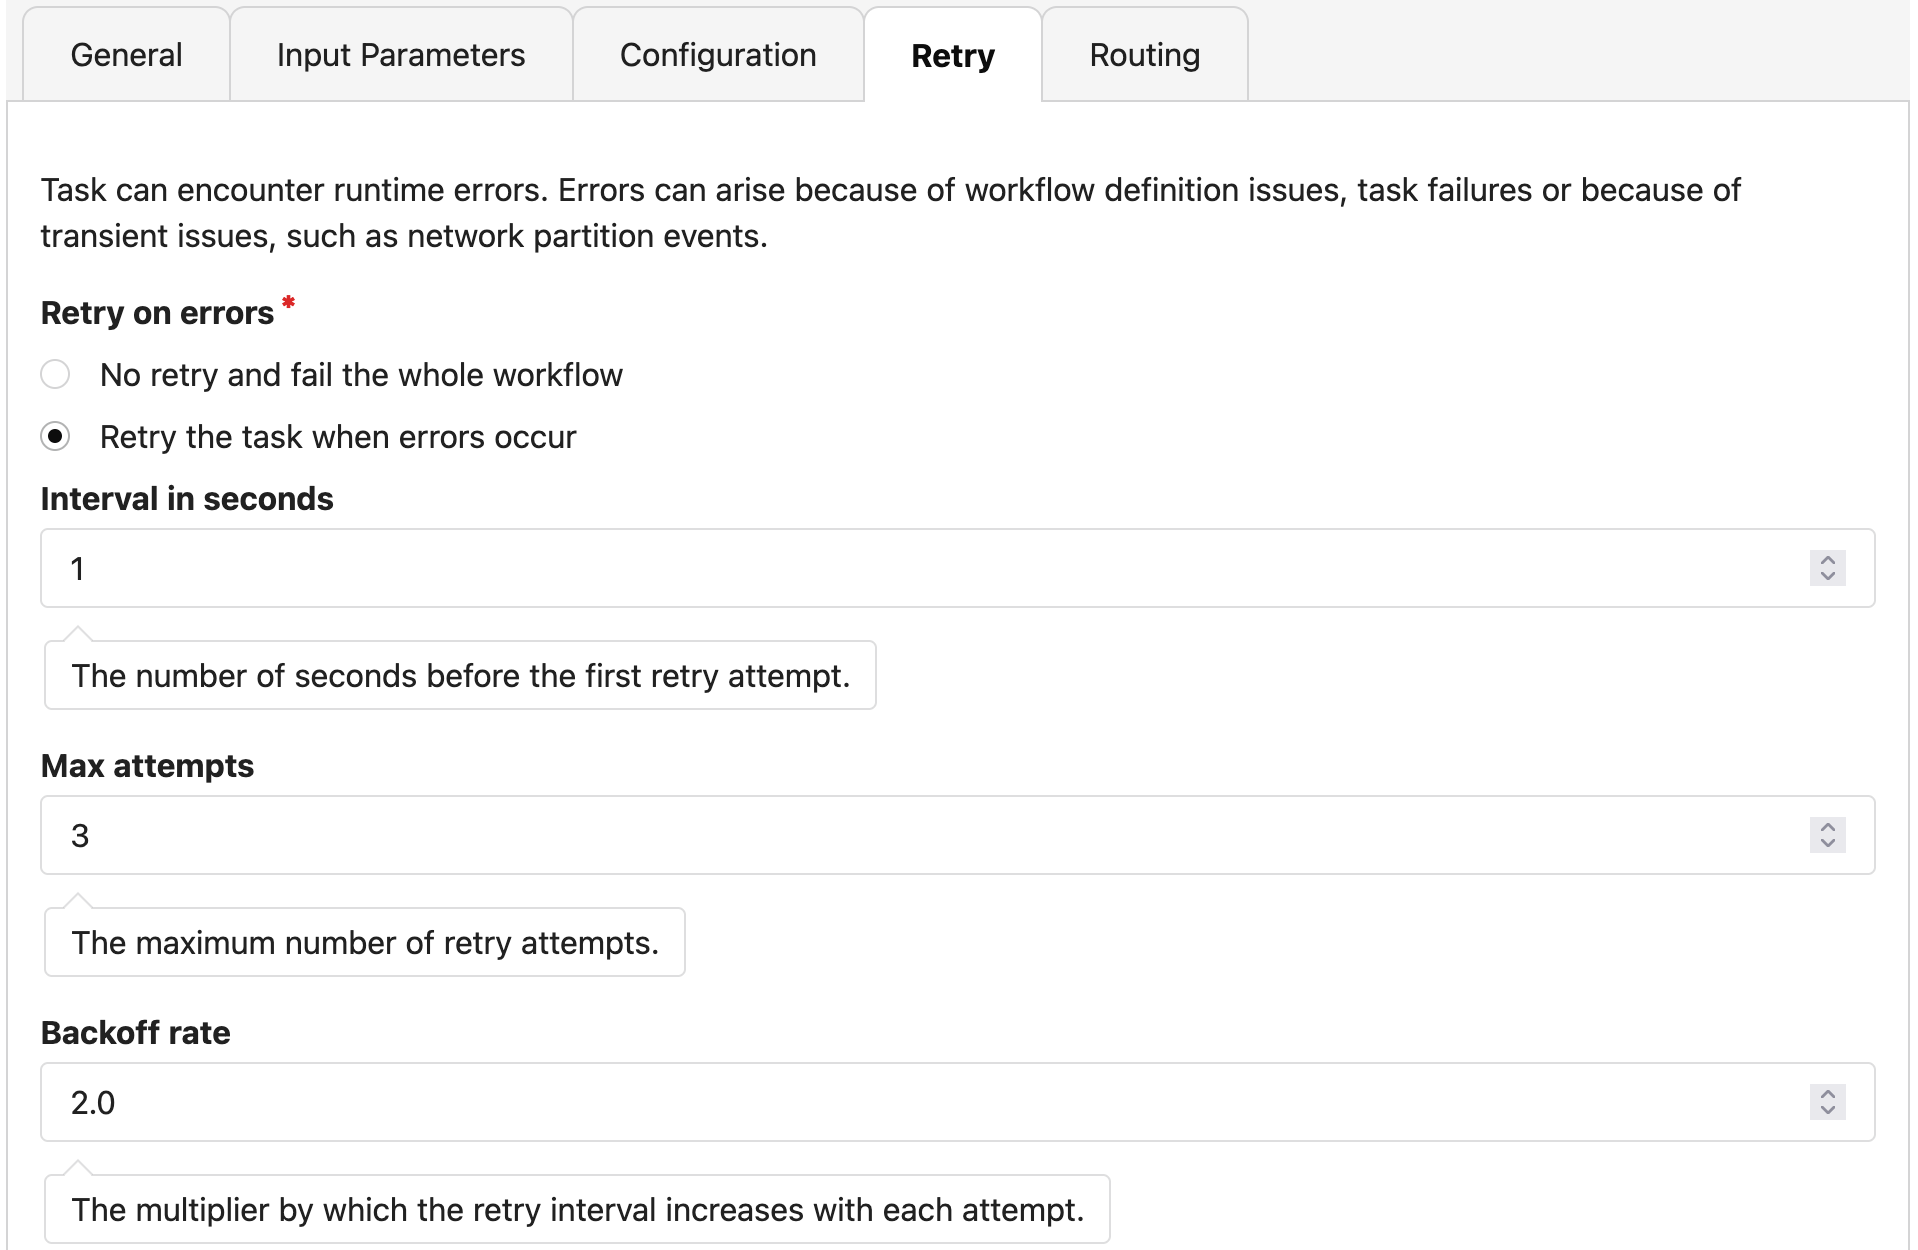This screenshot has width=1918, height=1250.
Task: Open the General tab
Action: coord(126,55)
